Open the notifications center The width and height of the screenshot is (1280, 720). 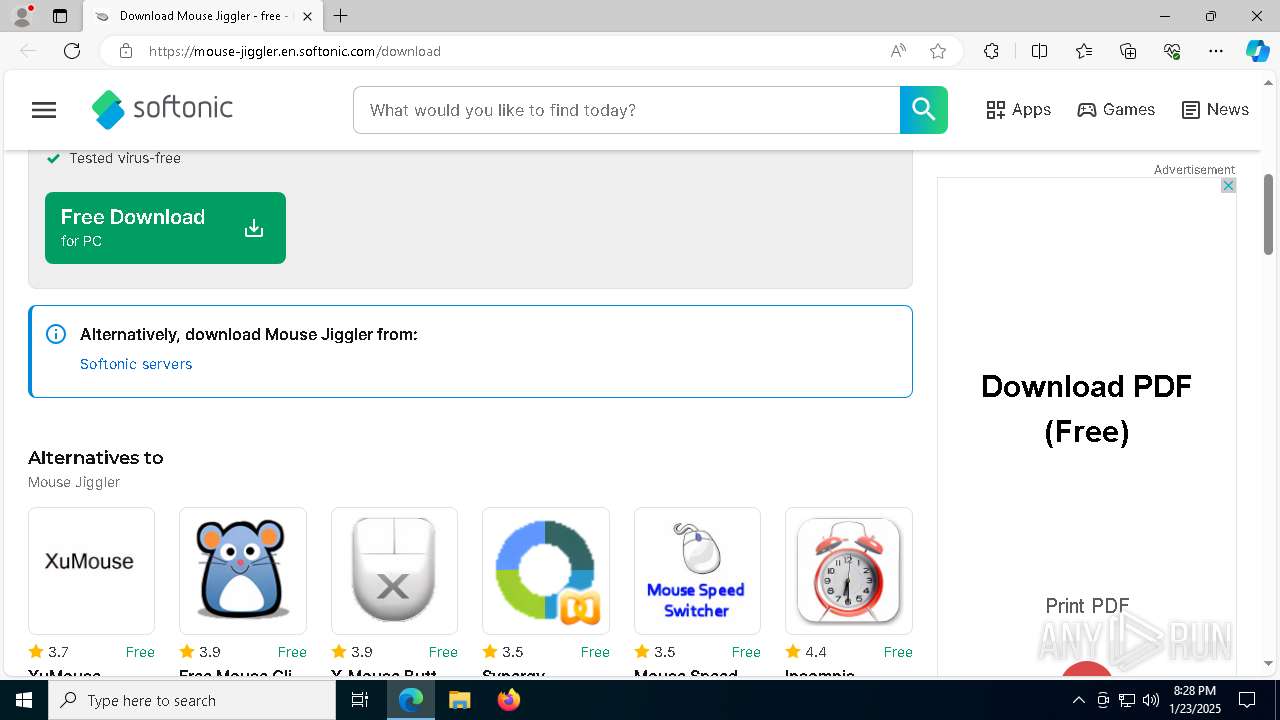[1247, 700]
